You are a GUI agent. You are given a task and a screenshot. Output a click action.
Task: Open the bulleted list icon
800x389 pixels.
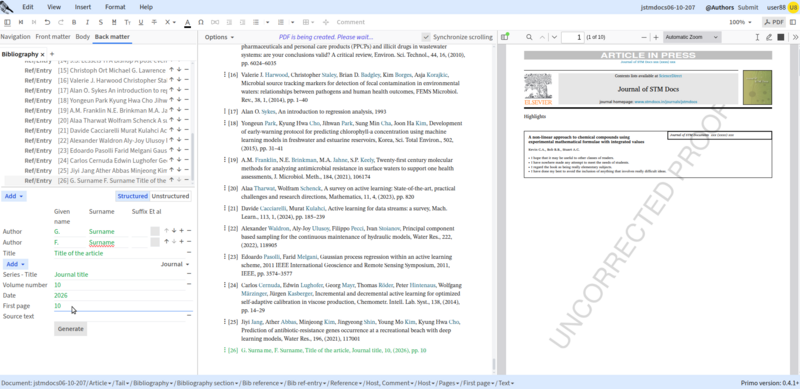[x=256, y=22]
